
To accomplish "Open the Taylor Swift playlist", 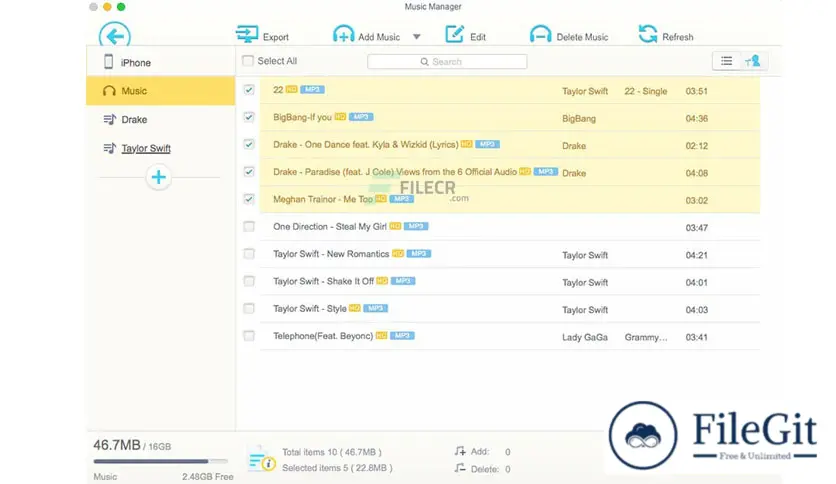I will coord(160,148).
